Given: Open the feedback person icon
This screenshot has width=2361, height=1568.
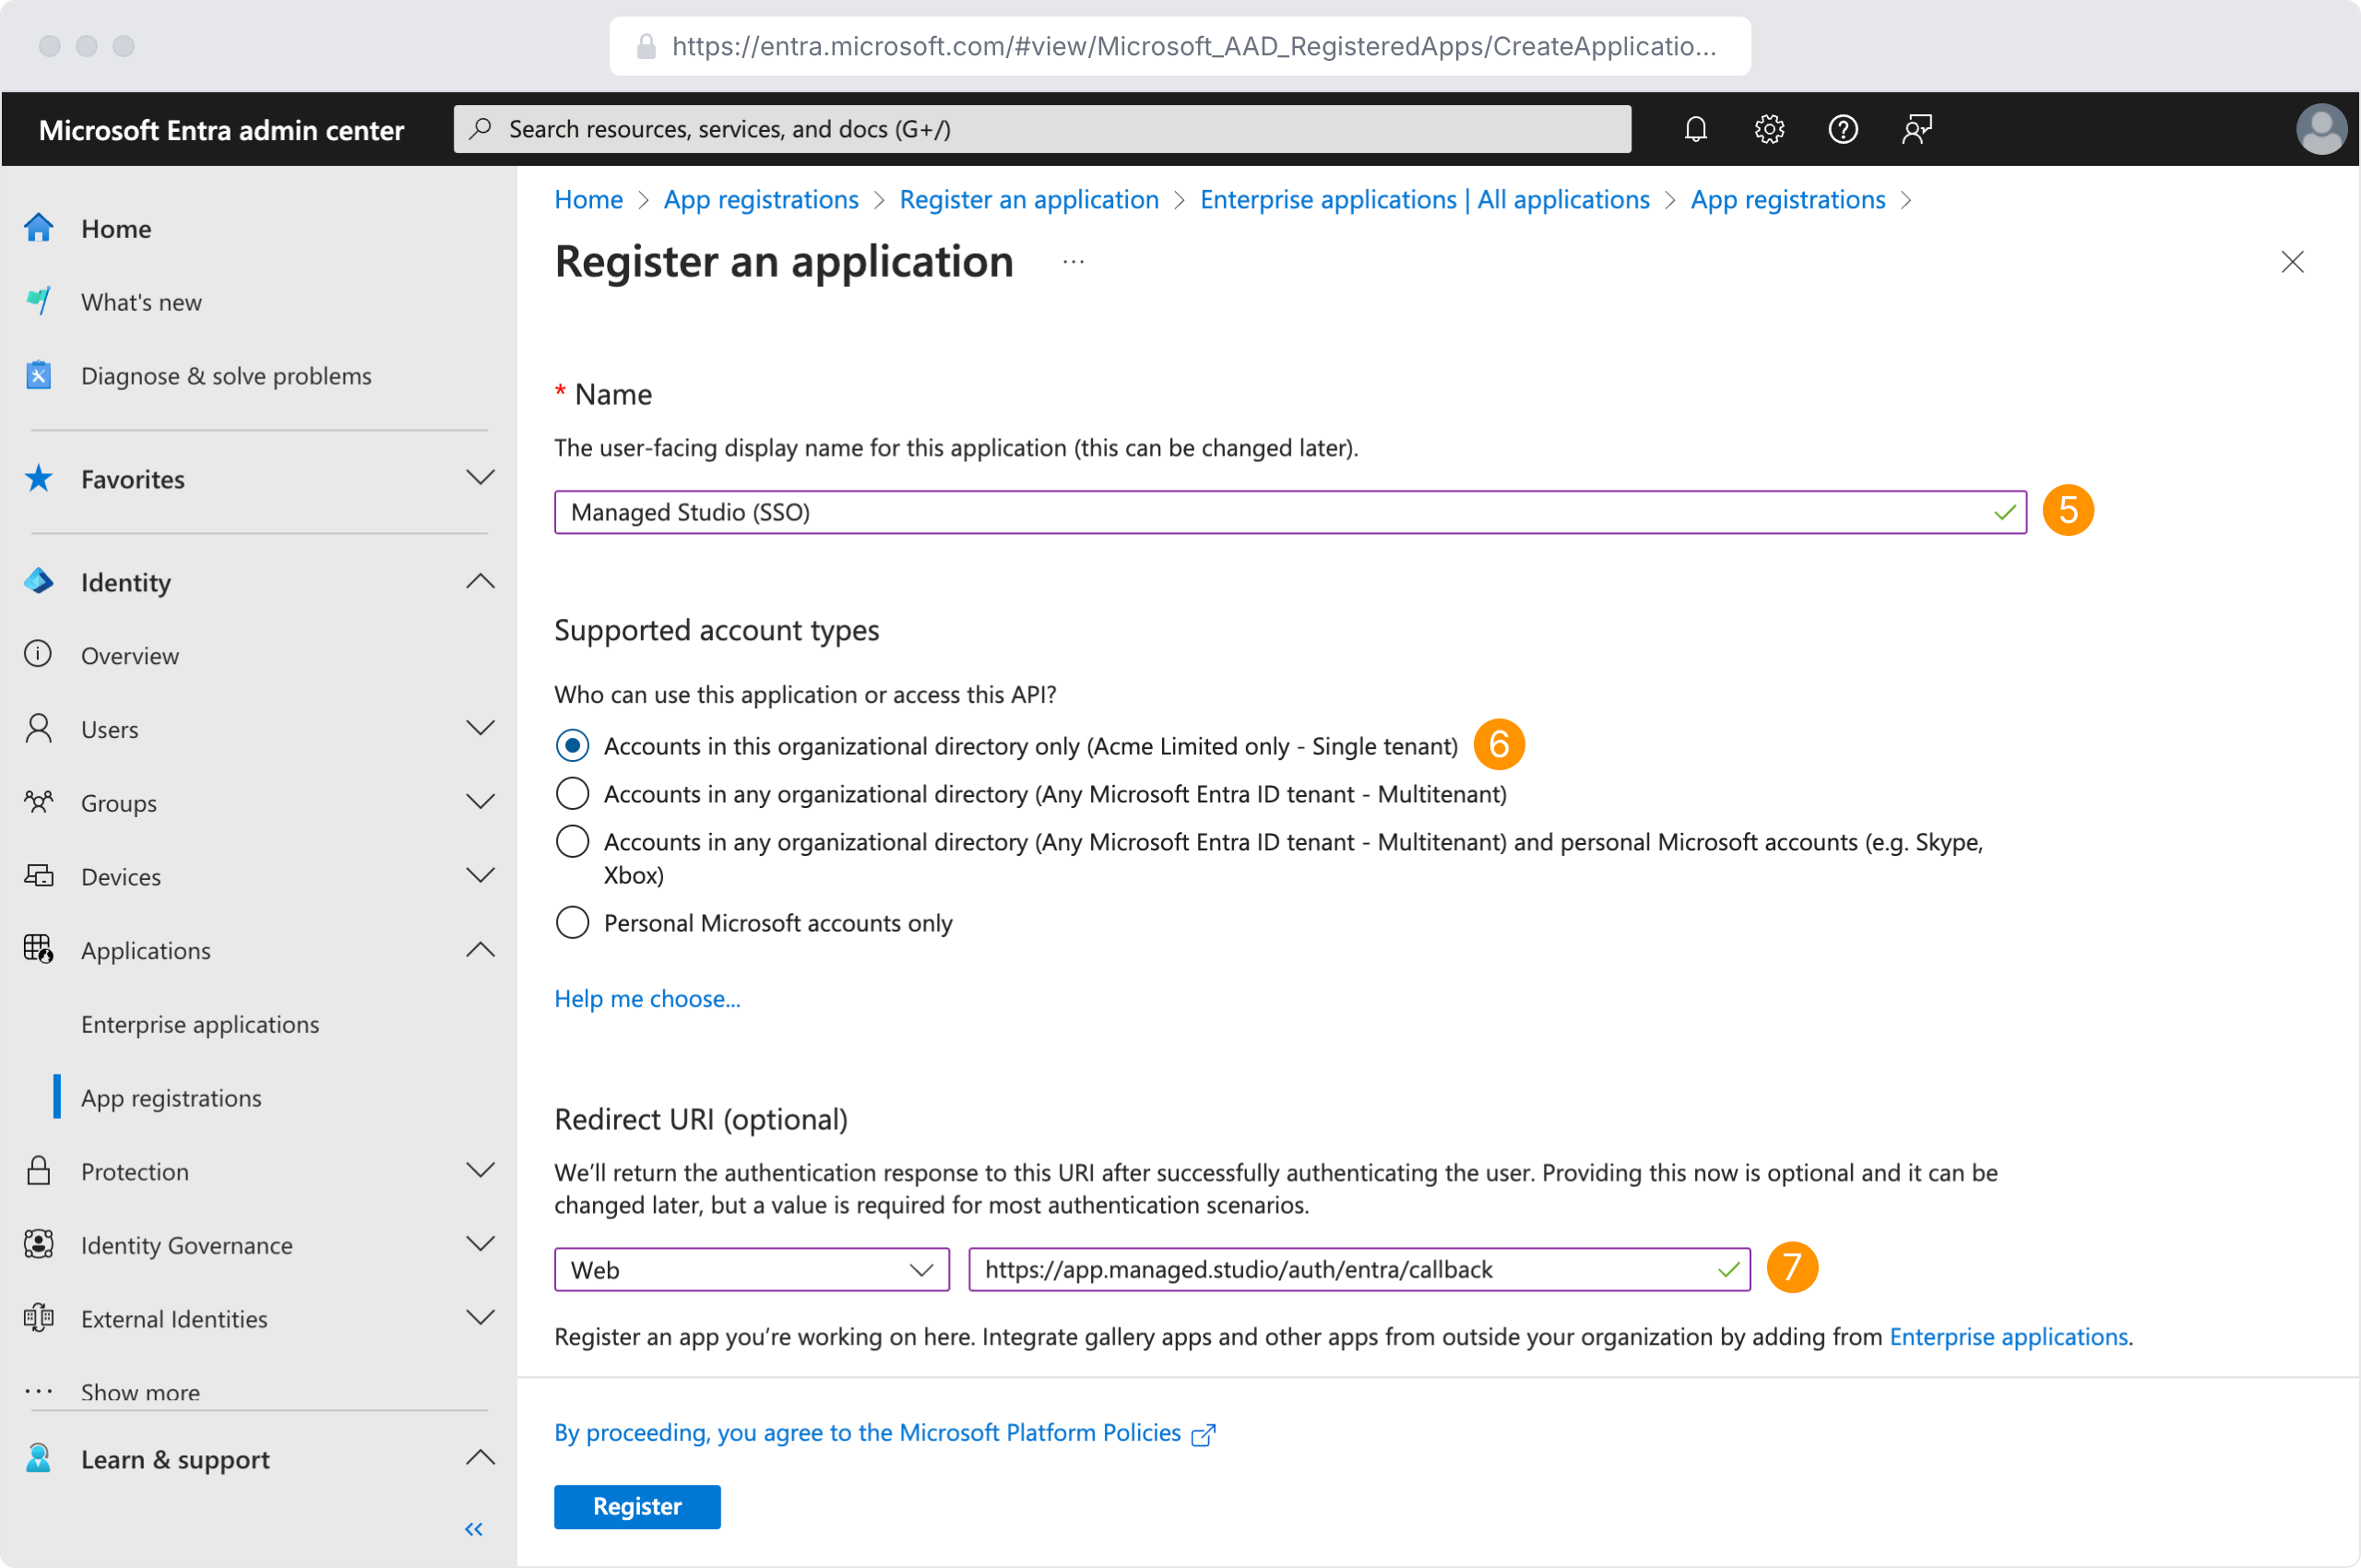Looking at the screenshot, I should pos(1916,129).
